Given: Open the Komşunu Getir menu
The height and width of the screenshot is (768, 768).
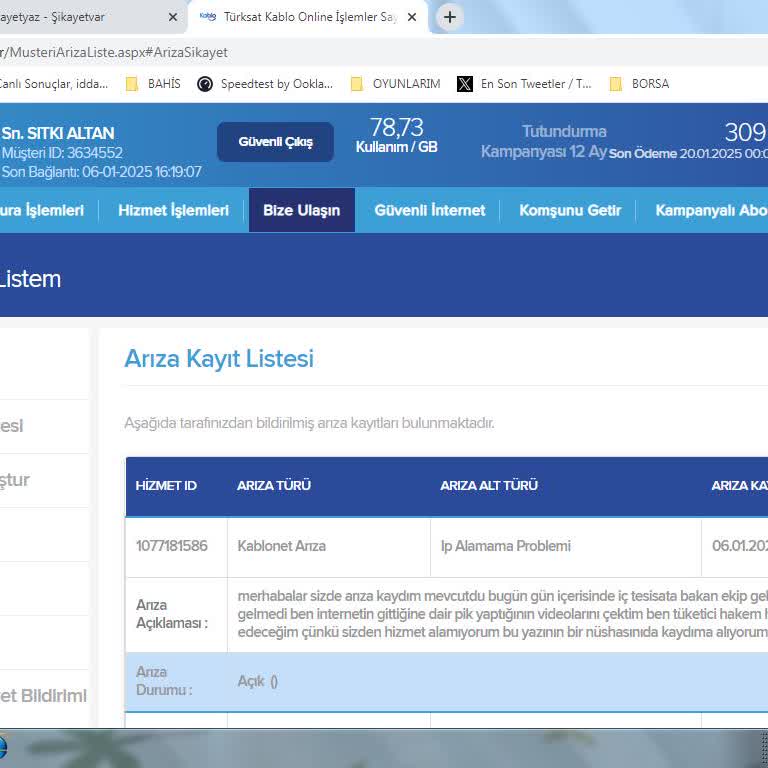Looking at the screenshot, I should (x=570, y=210).
